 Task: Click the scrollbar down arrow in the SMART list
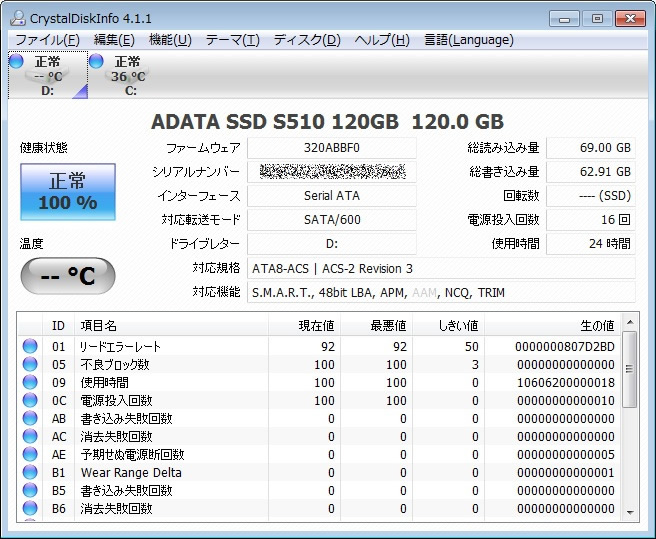pos(630,513)
